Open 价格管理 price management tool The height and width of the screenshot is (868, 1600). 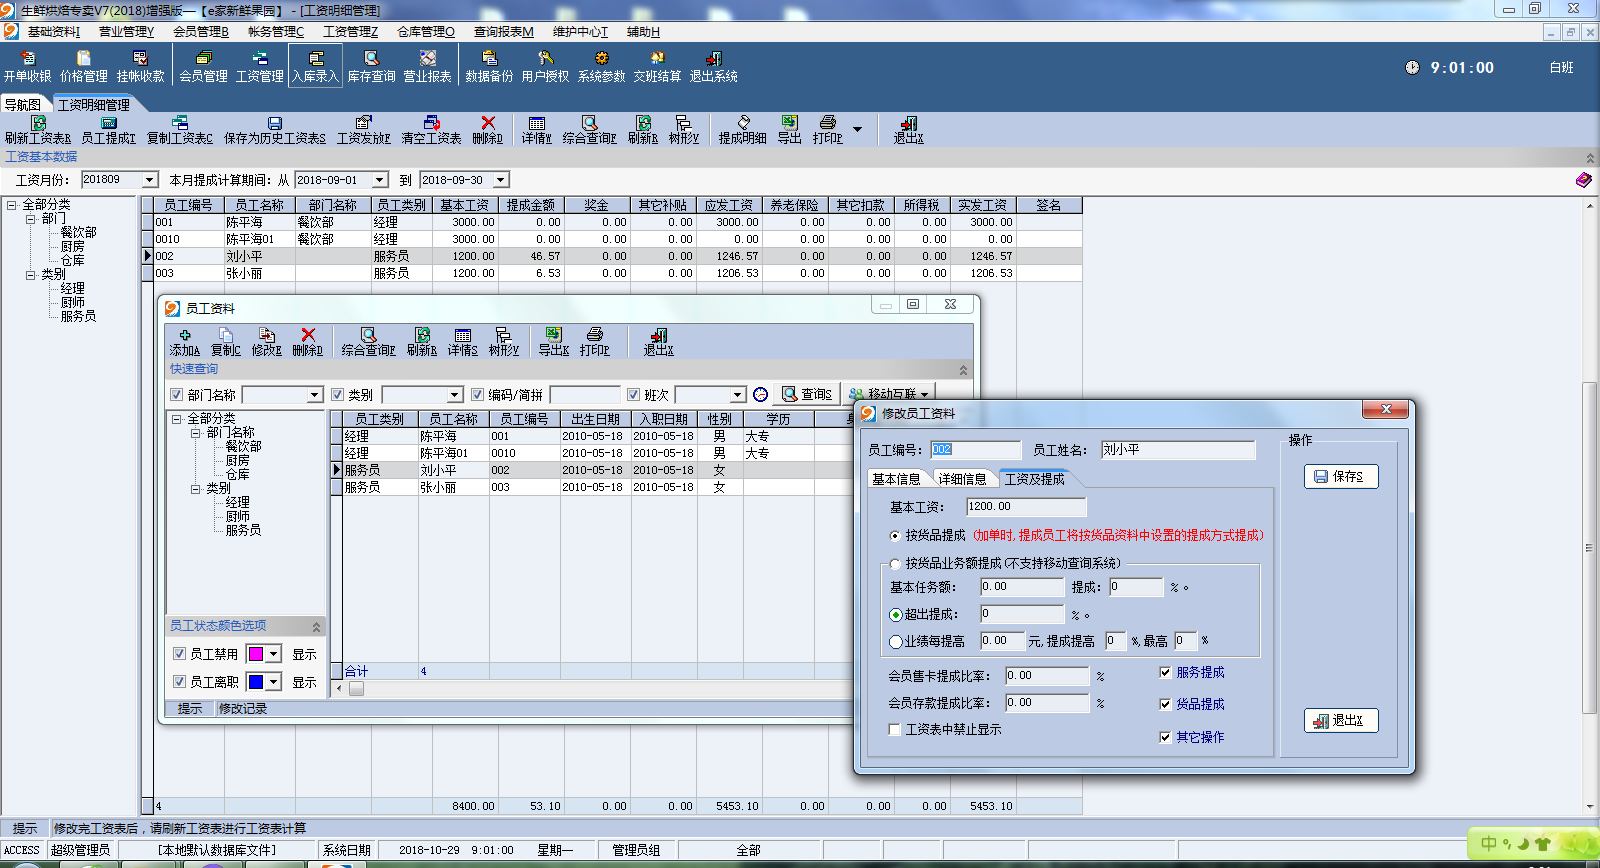tap(84, 67)
